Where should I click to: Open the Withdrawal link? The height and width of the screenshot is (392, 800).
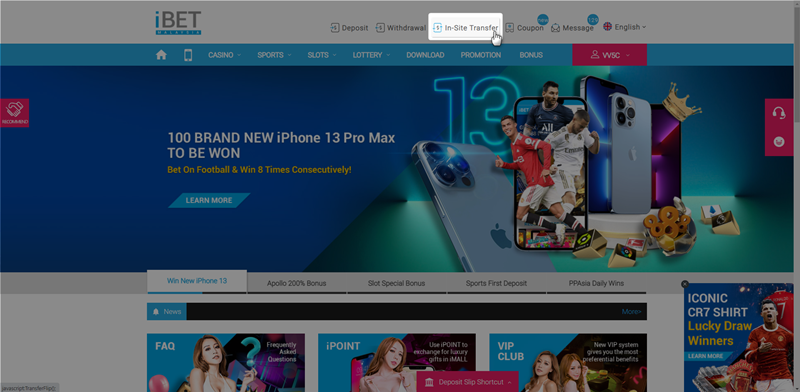coord(401,28)
